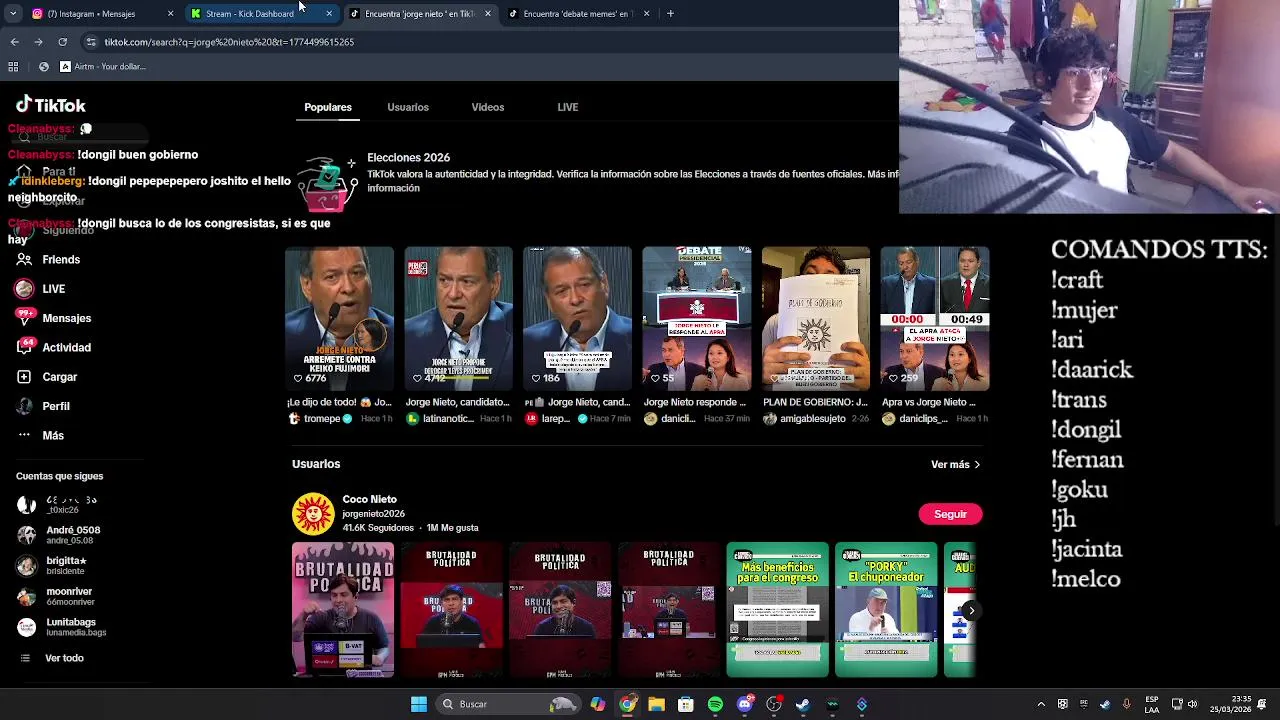Open Mensajes in TikTok sidebar
Screen dimensions: 1280x720
(53, 318)
